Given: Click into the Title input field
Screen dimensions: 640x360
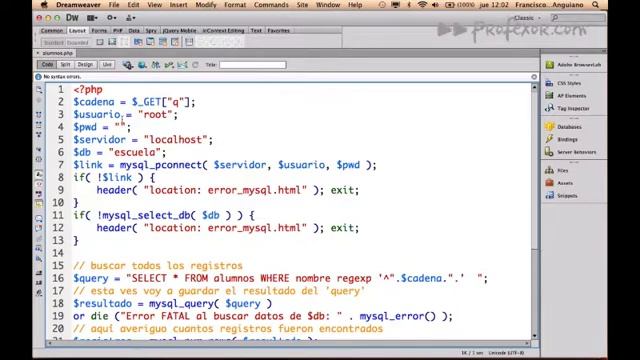Looking at the screenshot, I should point(253,65).
